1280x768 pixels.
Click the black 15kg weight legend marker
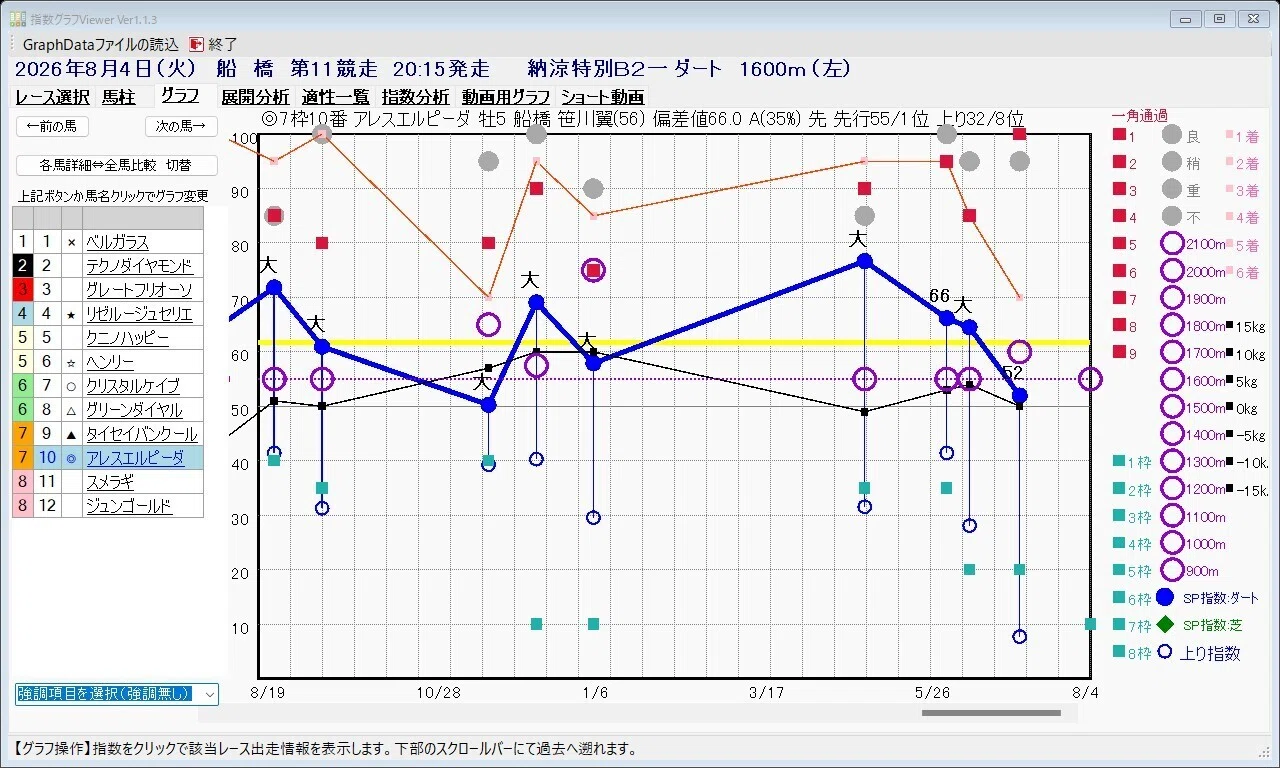[1228, 326]
